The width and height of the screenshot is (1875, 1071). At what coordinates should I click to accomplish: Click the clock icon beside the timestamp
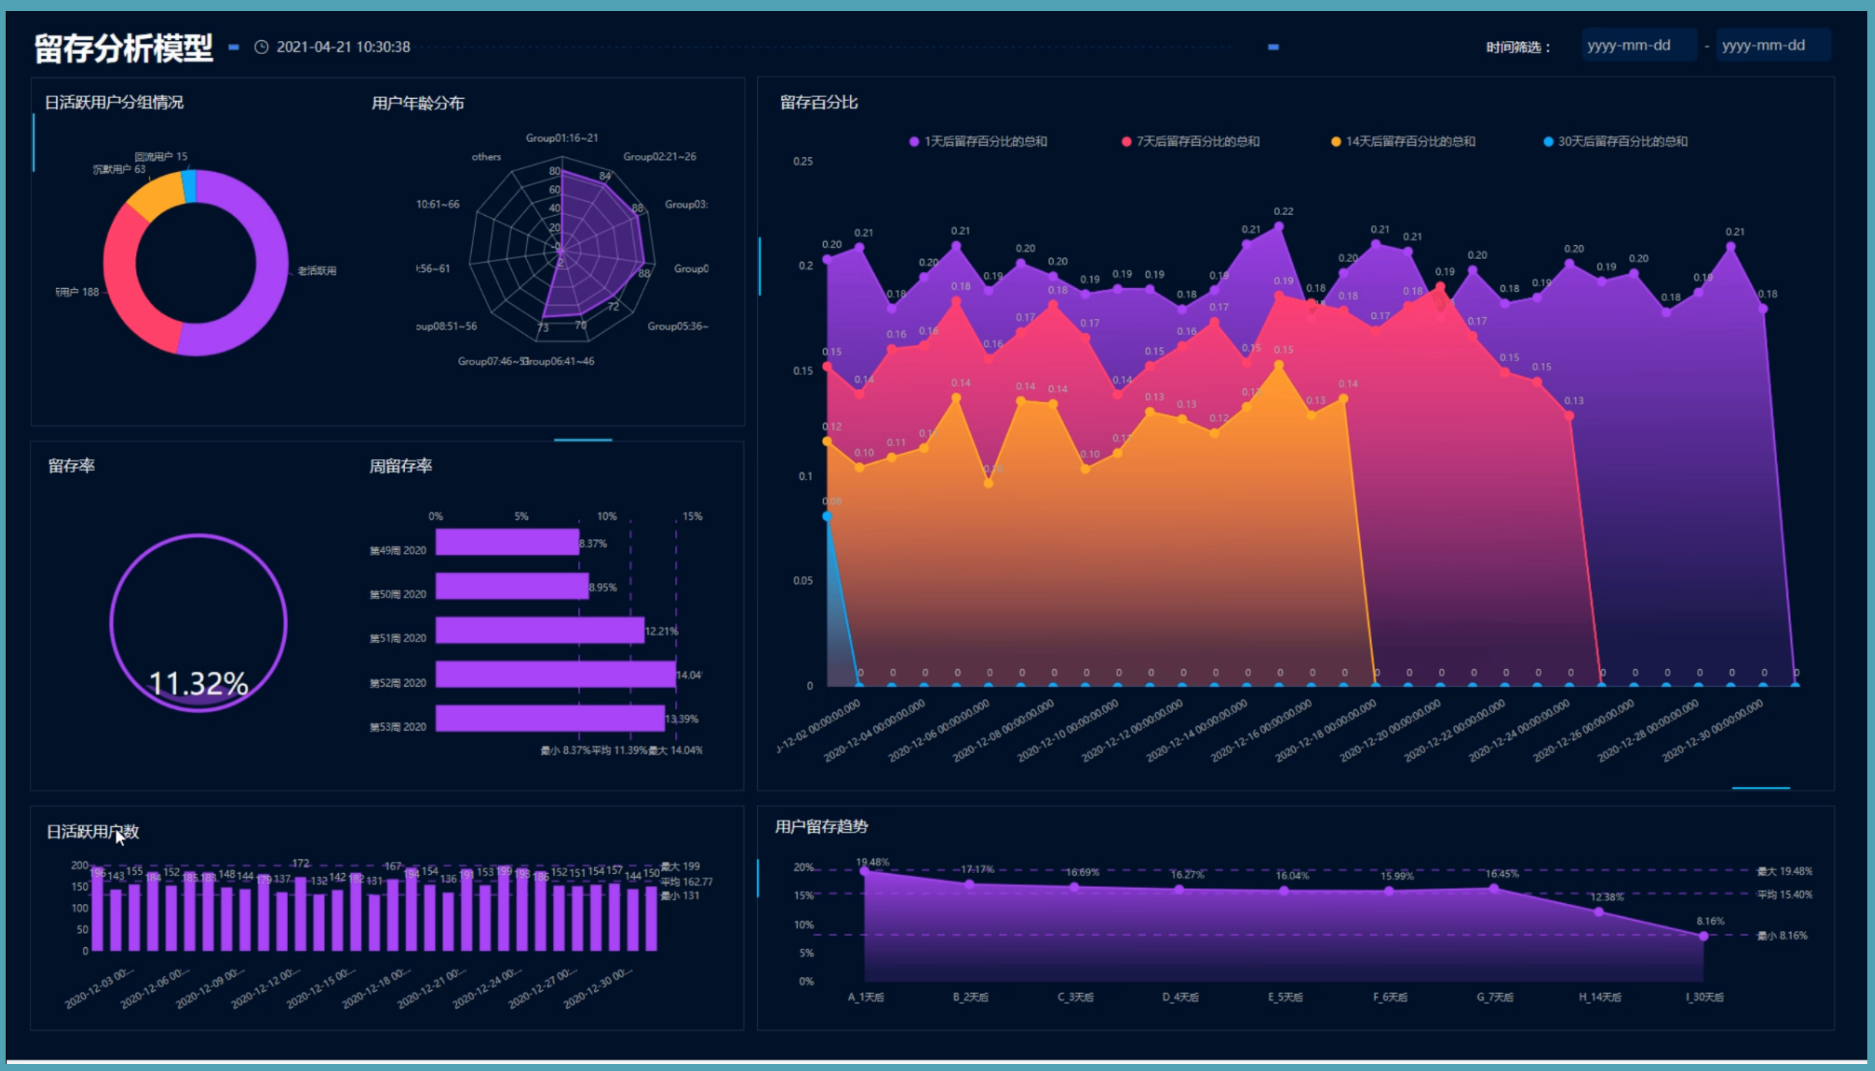point(261,47)
